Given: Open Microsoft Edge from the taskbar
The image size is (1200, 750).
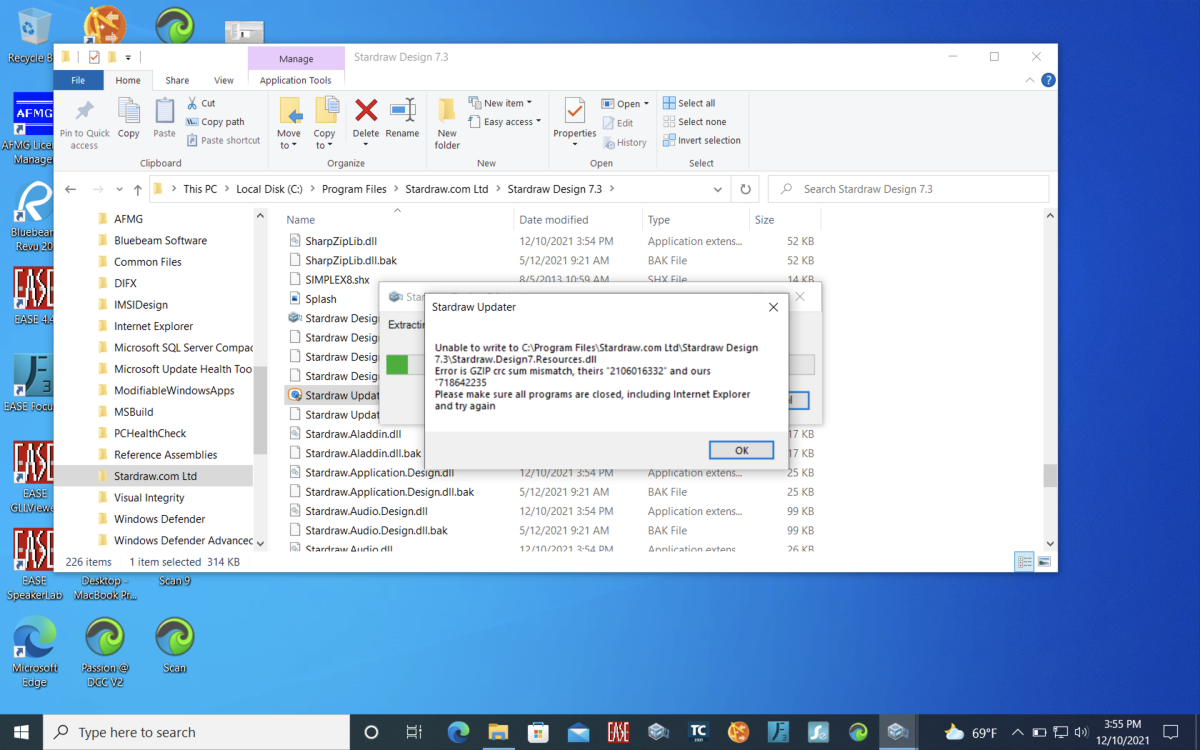Looking at the screenshot, I should click(459, 732).
